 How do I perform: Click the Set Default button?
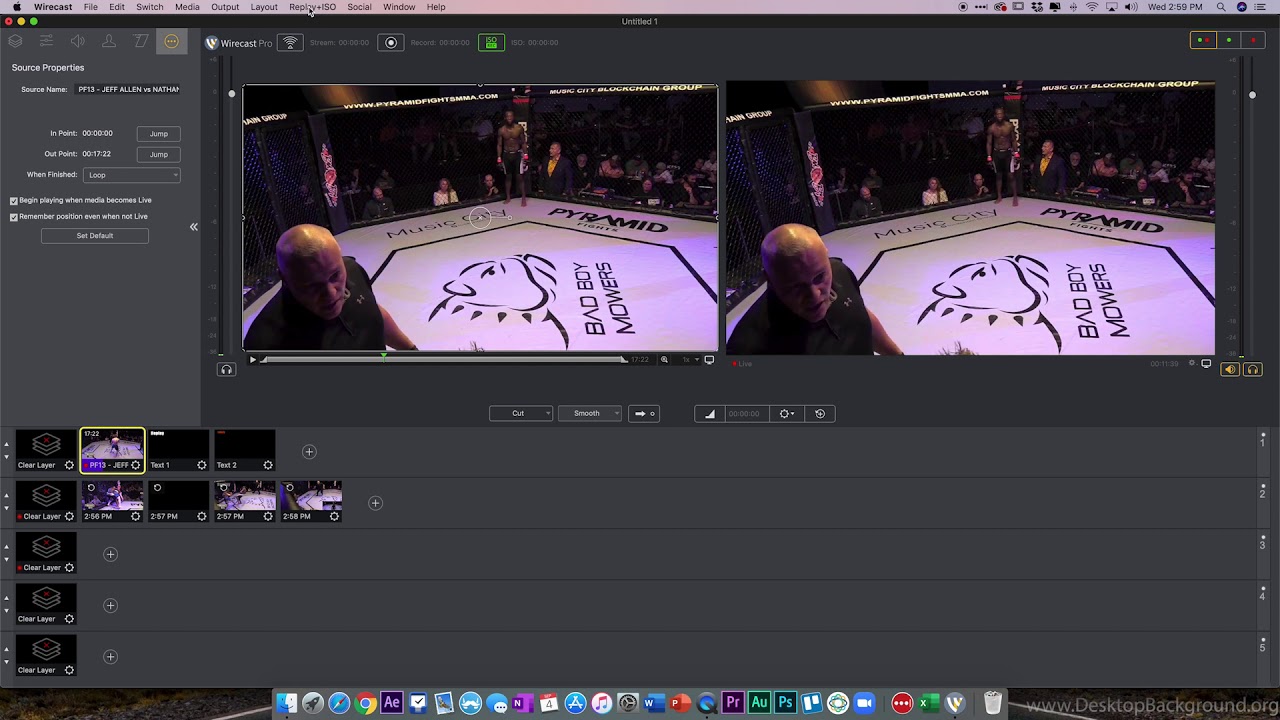(x=95, y=236)
